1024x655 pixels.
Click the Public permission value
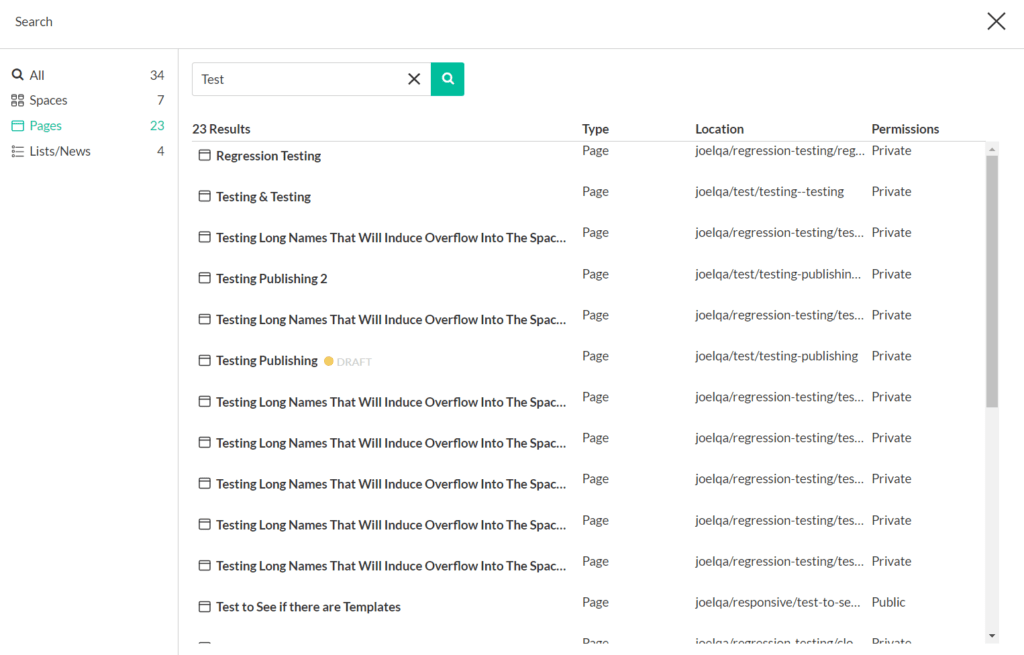click(888, 602)
